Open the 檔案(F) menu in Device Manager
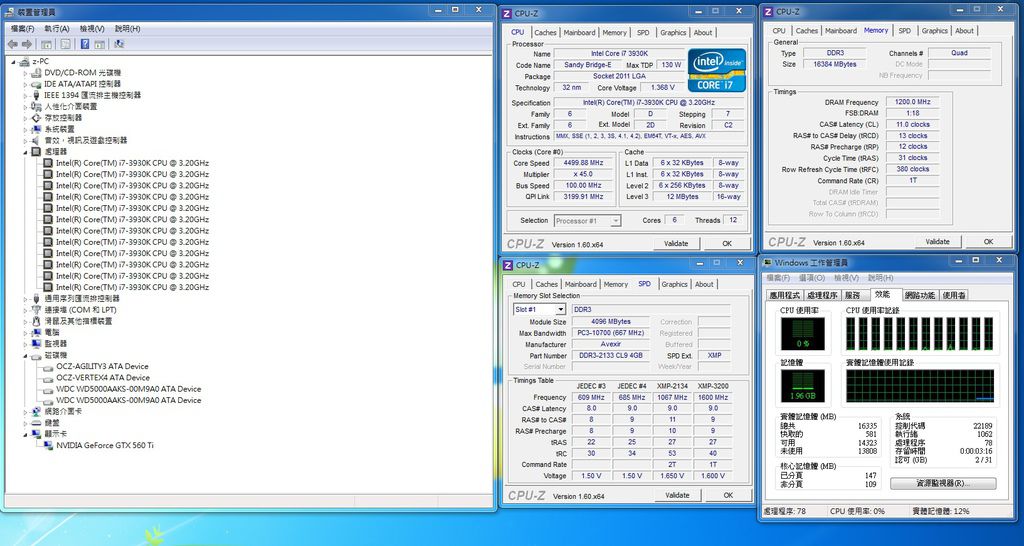Screen dimensions: 1024x546 pyautogui.click(x=23, y=29)
